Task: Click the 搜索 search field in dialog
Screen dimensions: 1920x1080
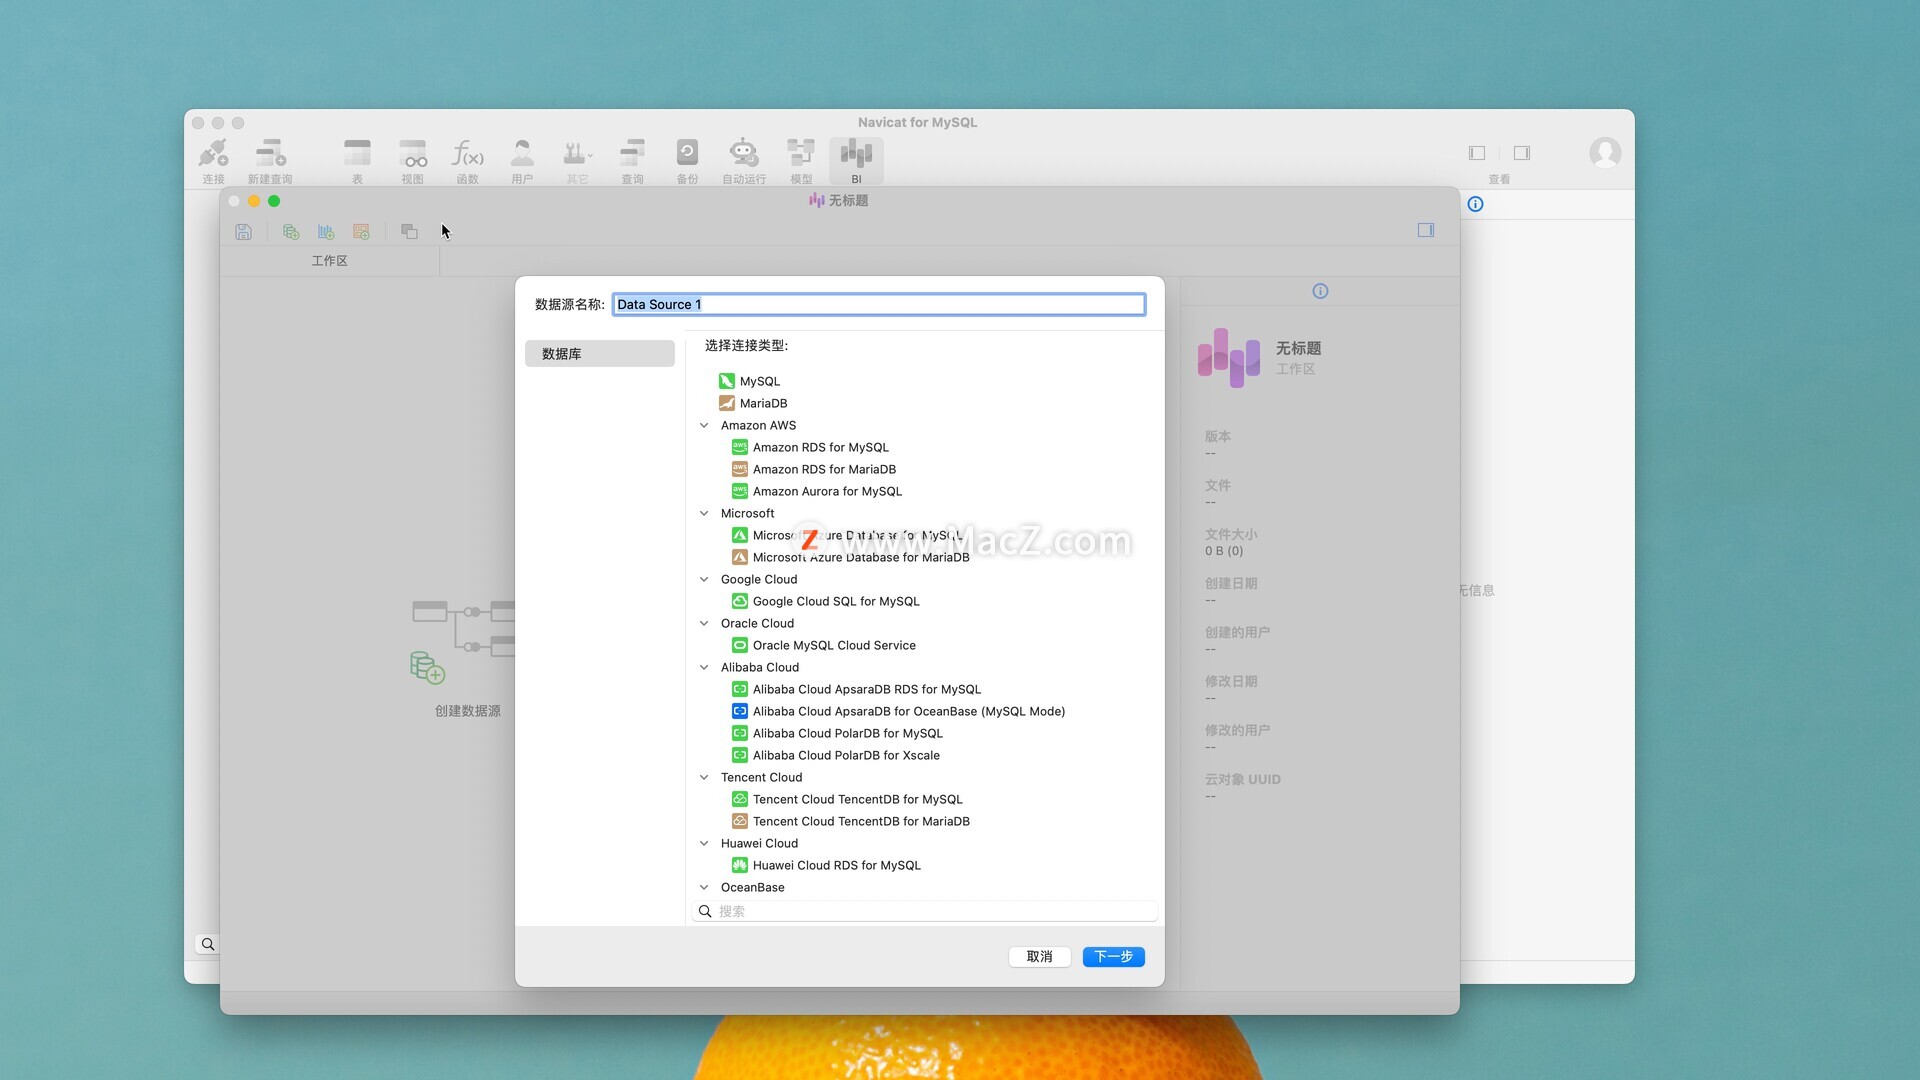Action: point(925,911)
